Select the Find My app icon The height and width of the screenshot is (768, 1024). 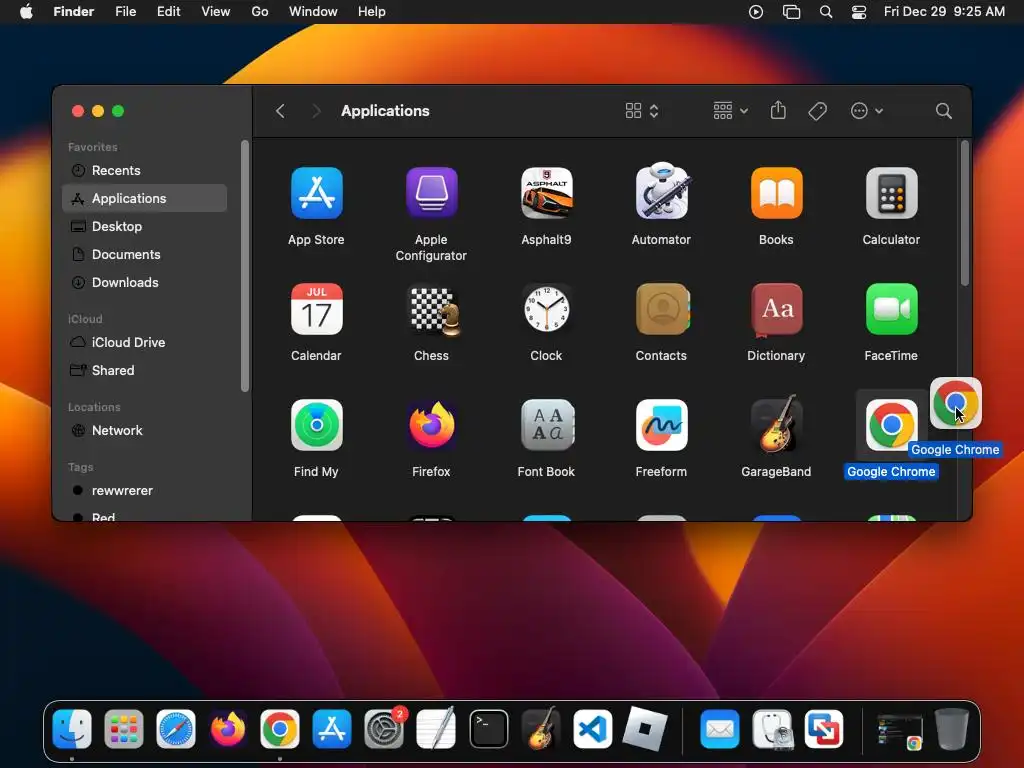point(316,425)
